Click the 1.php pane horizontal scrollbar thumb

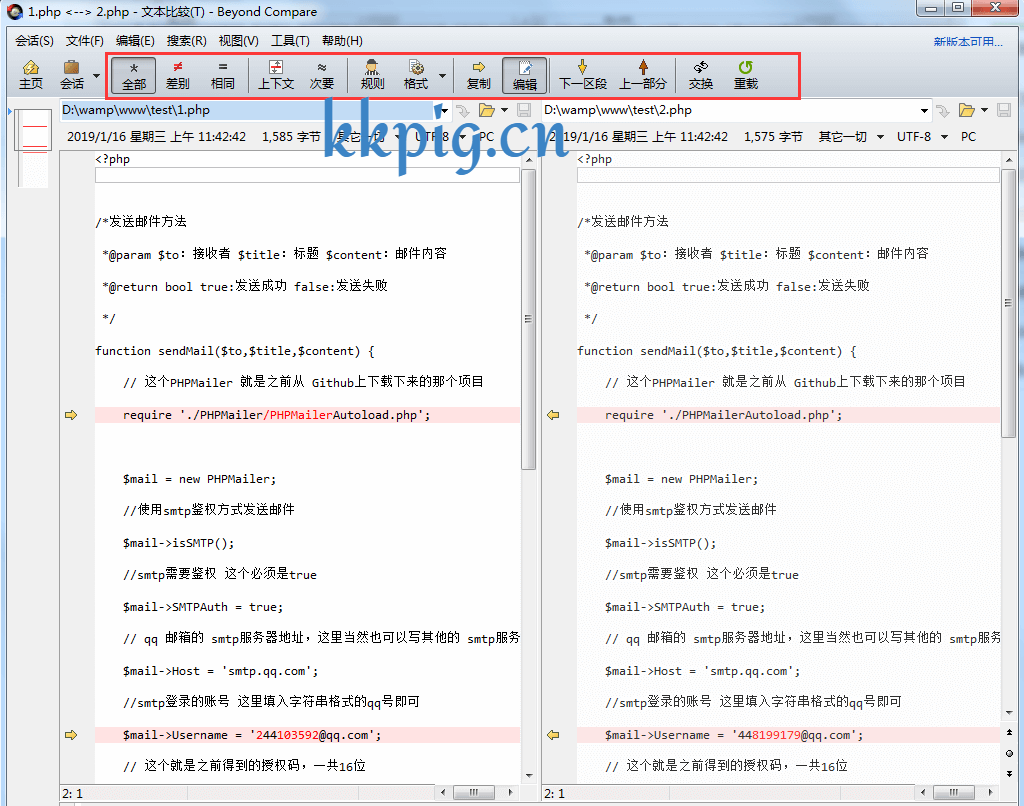point(473,792)
